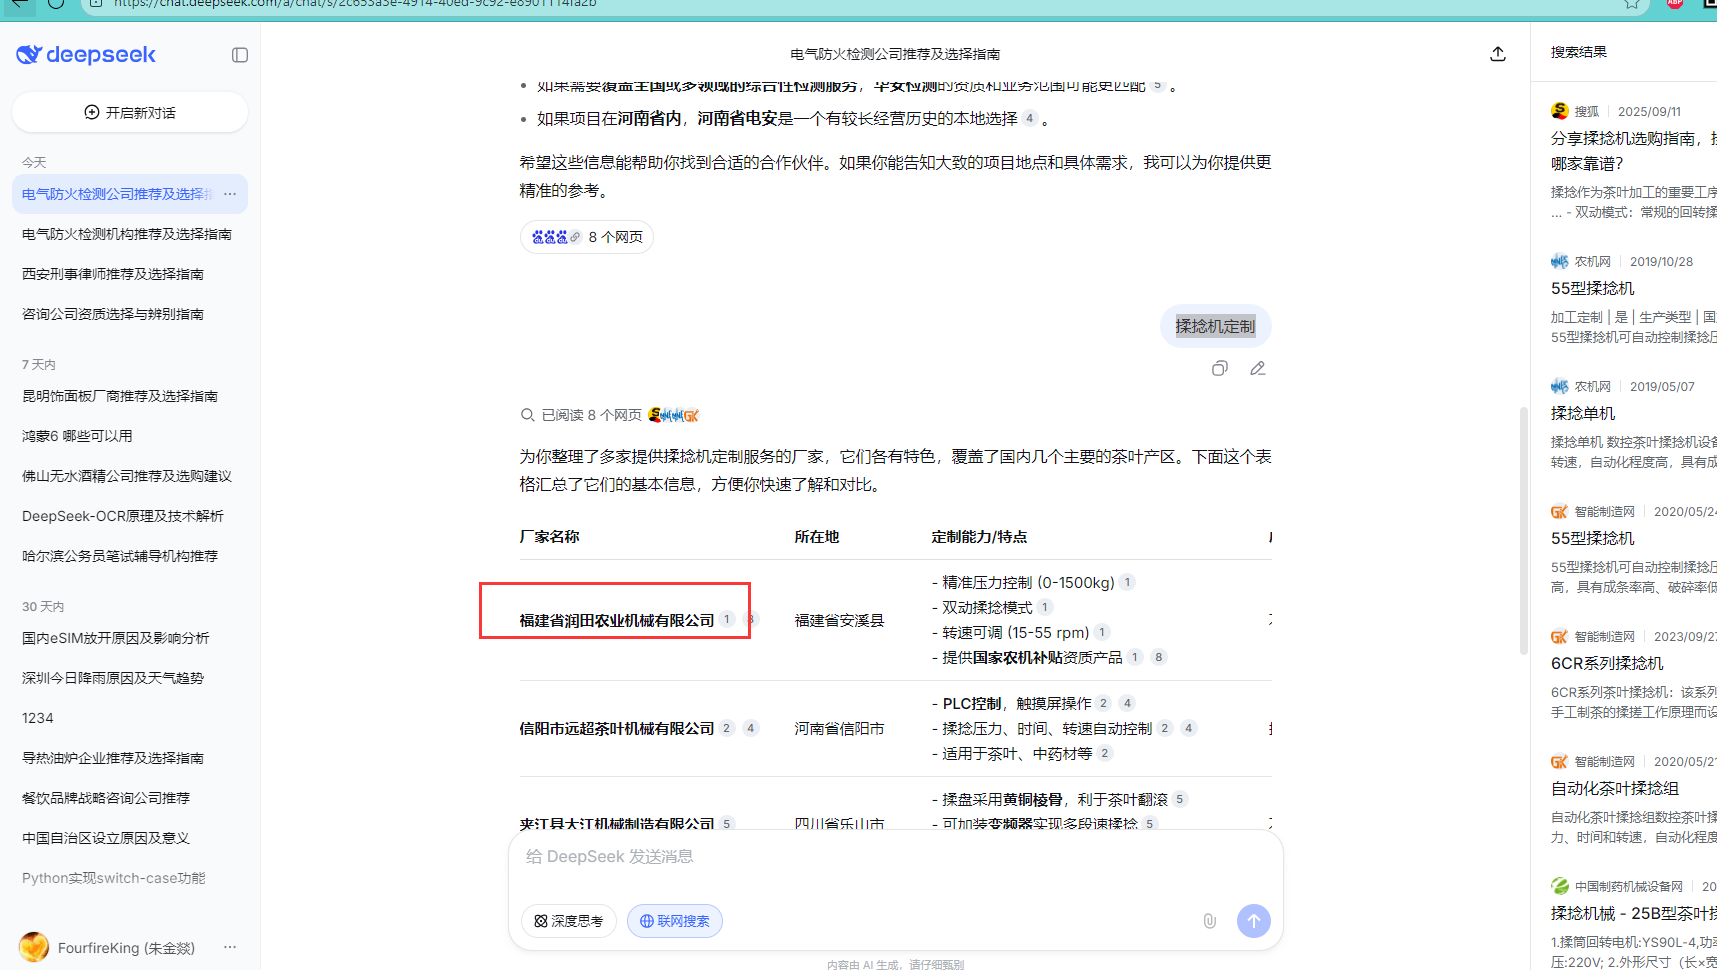
Task: Open the 8 个网页 source chip
Action: (586, 237)
